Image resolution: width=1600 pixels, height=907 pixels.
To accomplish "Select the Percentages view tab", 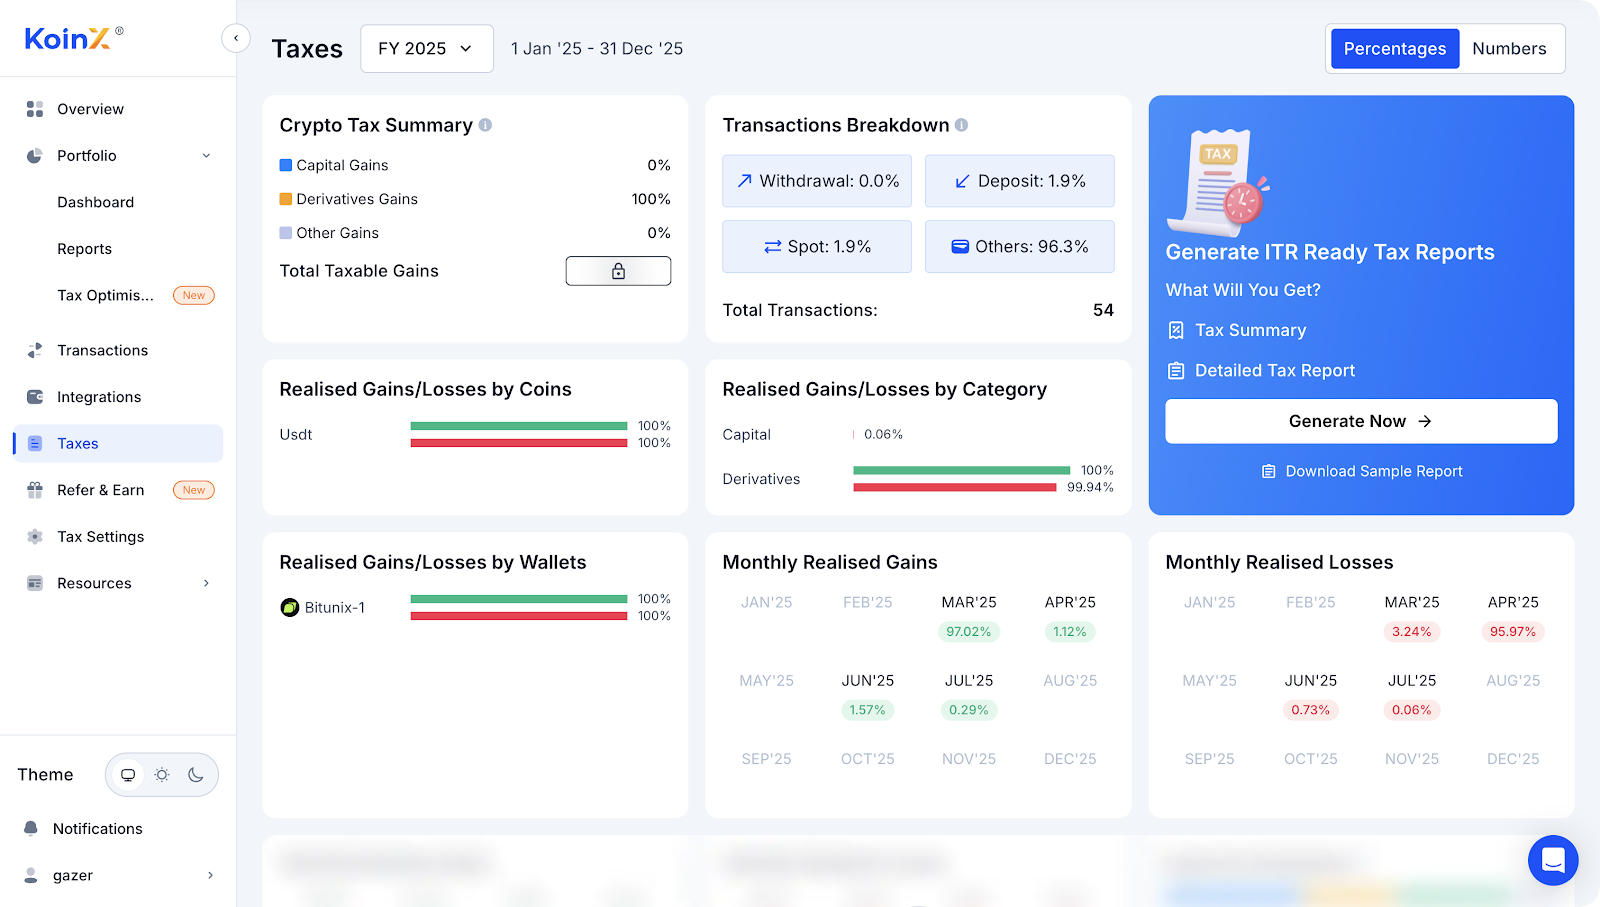I will tap(1394, 48).
